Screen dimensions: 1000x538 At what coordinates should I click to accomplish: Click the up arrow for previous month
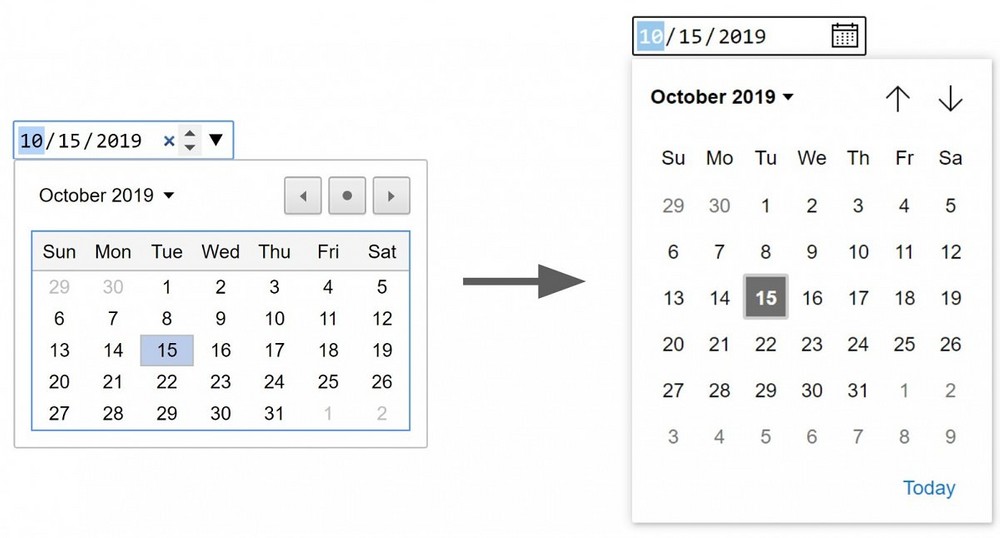(x=898, y=98)
